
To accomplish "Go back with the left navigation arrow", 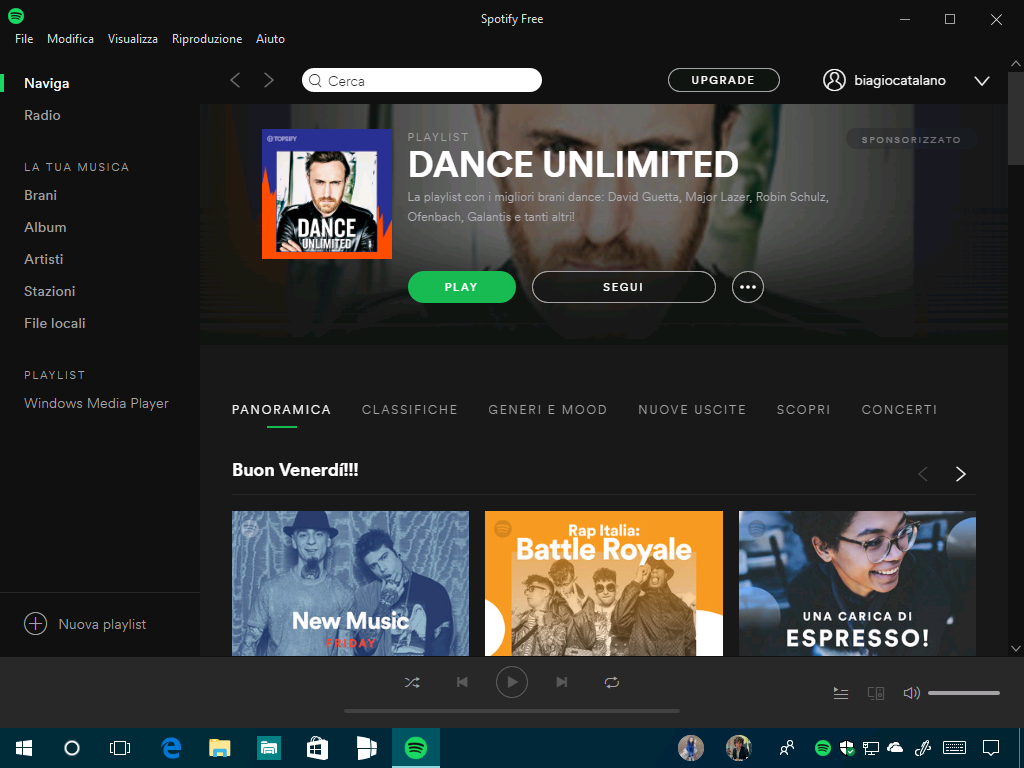I will tap(235, 80).
